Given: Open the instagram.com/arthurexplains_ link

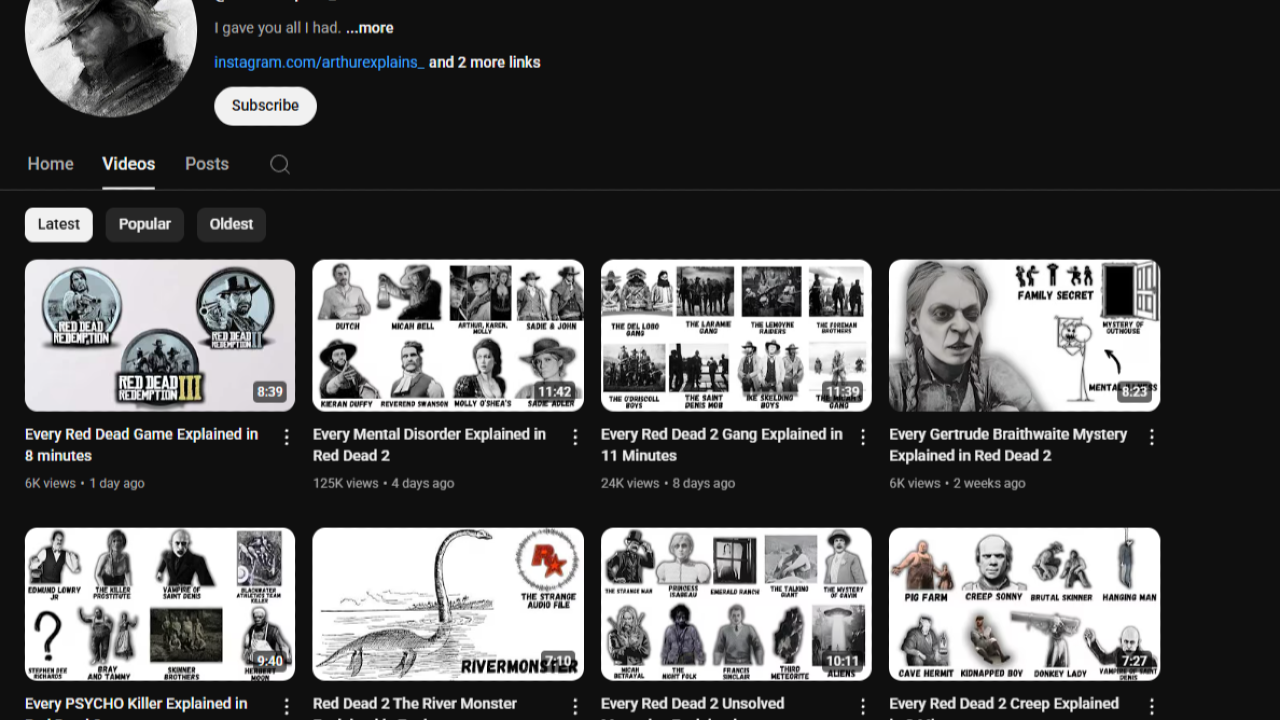Looking at the screenshot, I should pyautogui.click(x=318, y=62).
